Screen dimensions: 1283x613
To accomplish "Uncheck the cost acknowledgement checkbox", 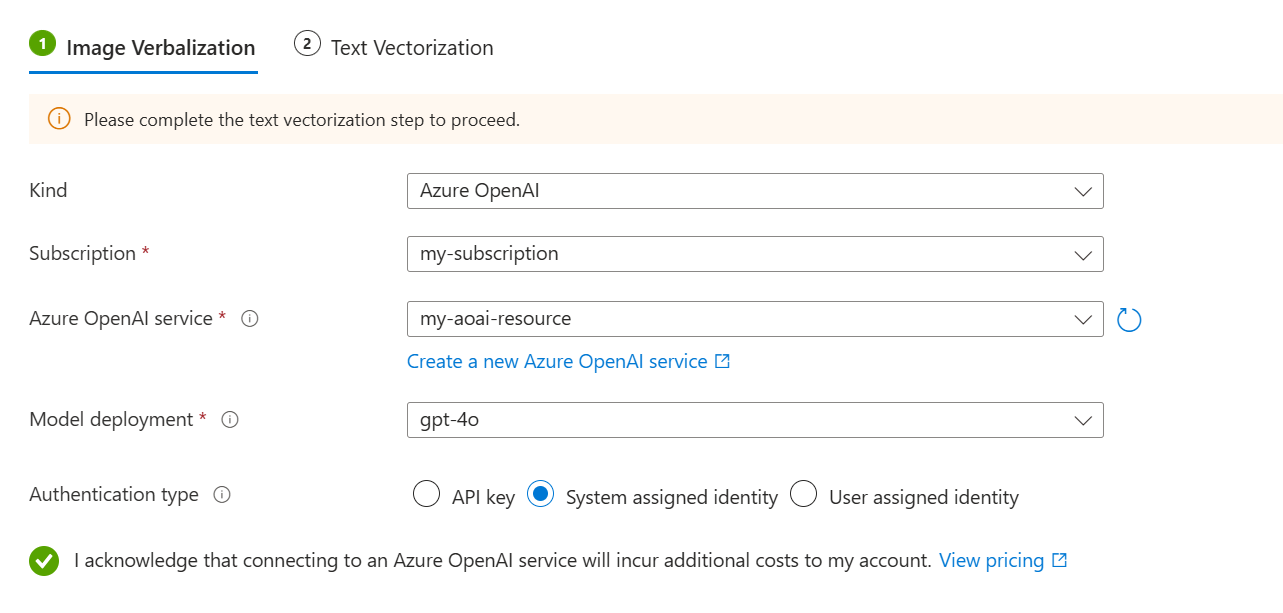I will (44, 561).
